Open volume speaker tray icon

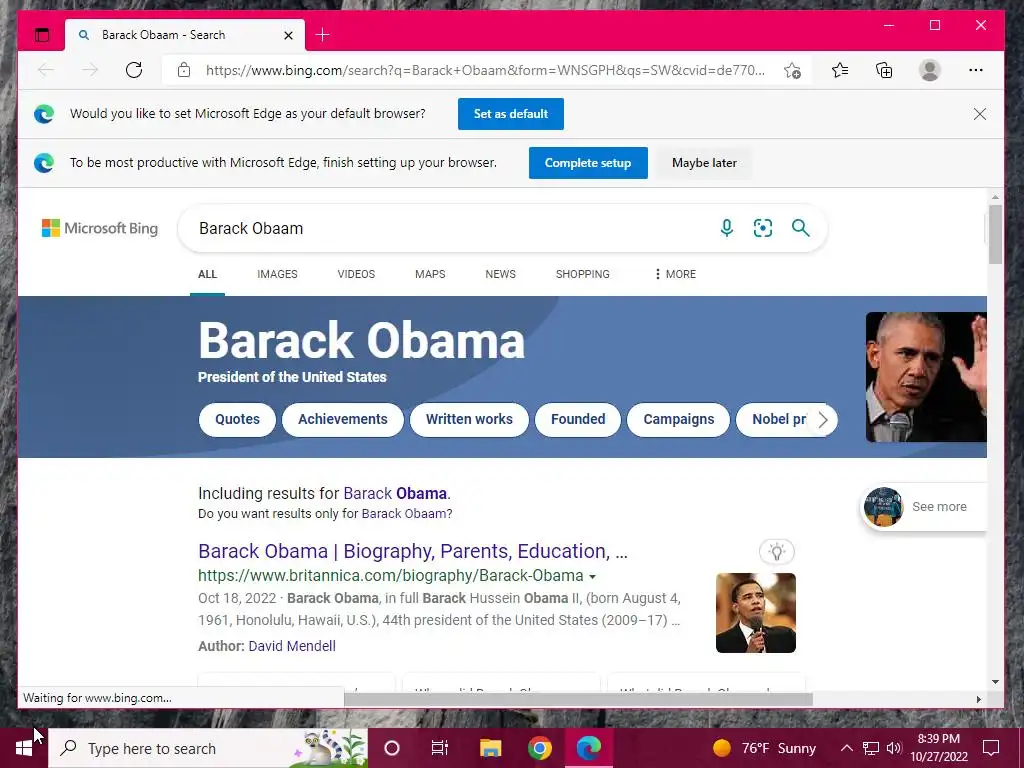(894, 748)
